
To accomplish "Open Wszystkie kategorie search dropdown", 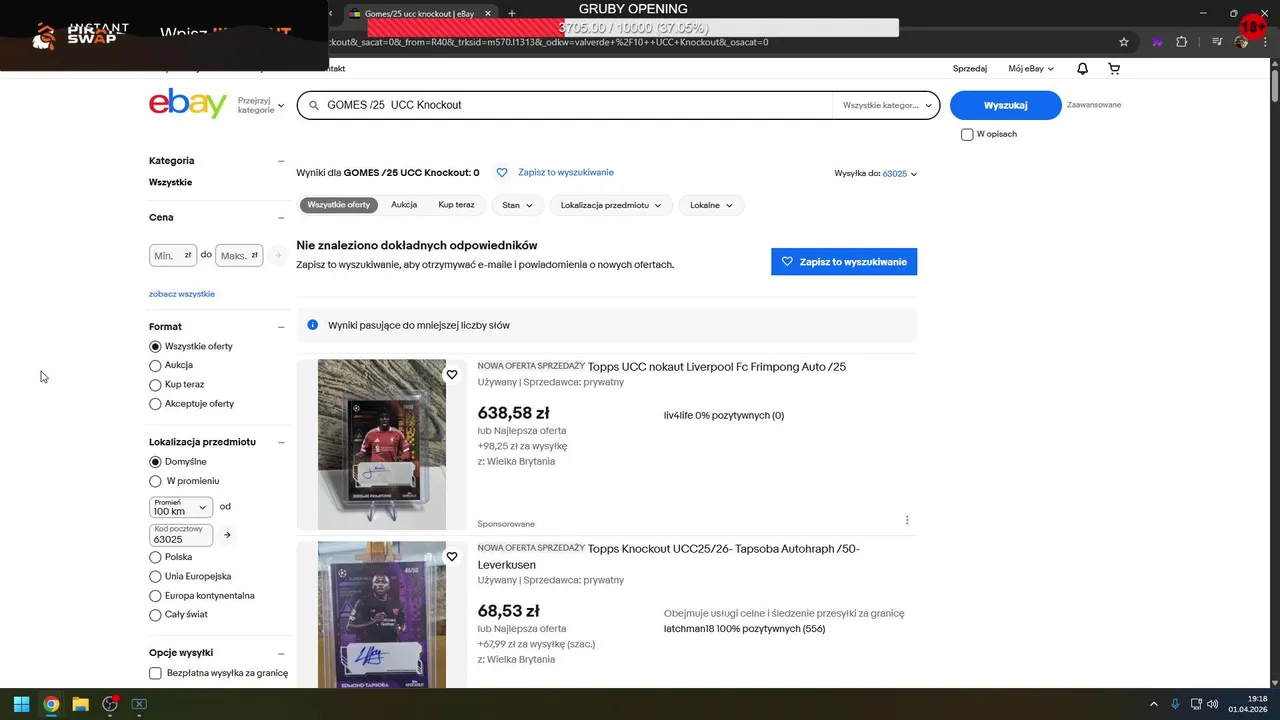I will (x=888, y=105).
